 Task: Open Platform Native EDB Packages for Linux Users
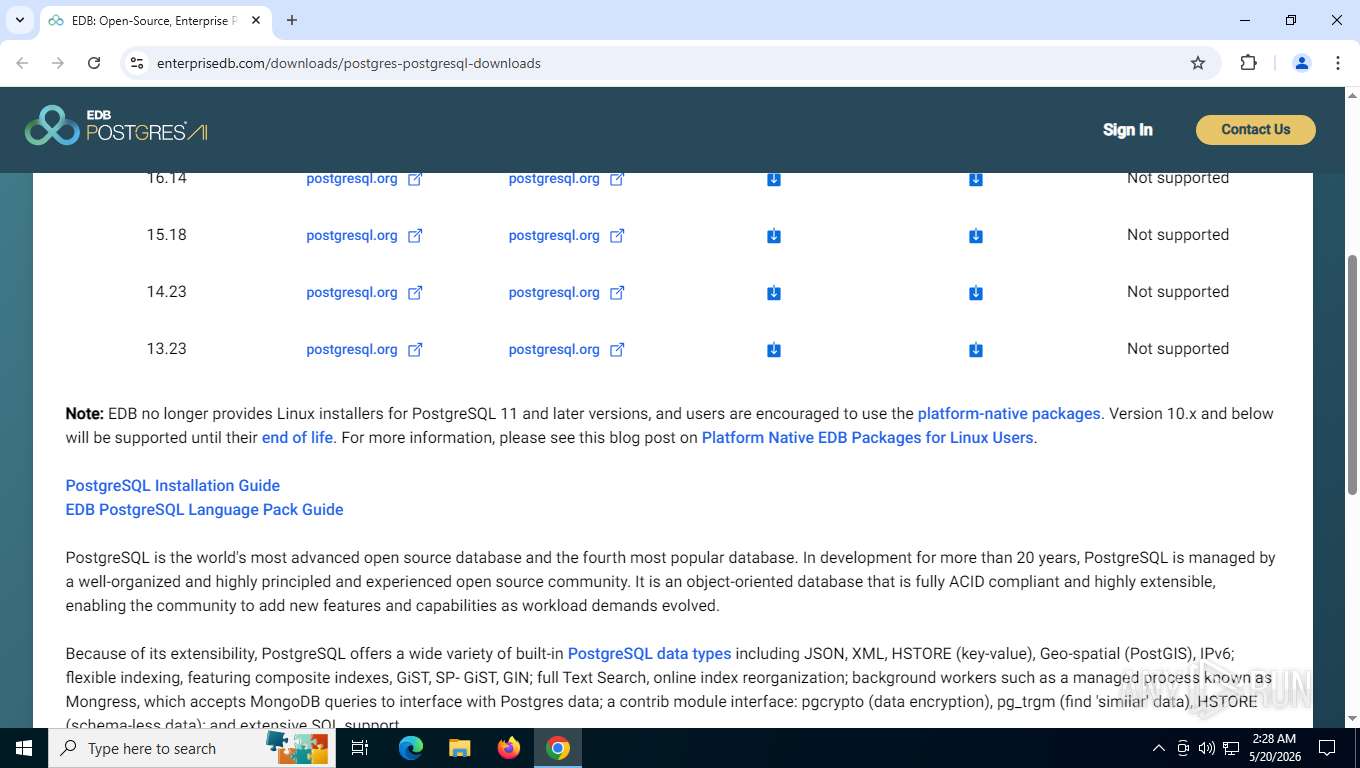coord(867,438)
